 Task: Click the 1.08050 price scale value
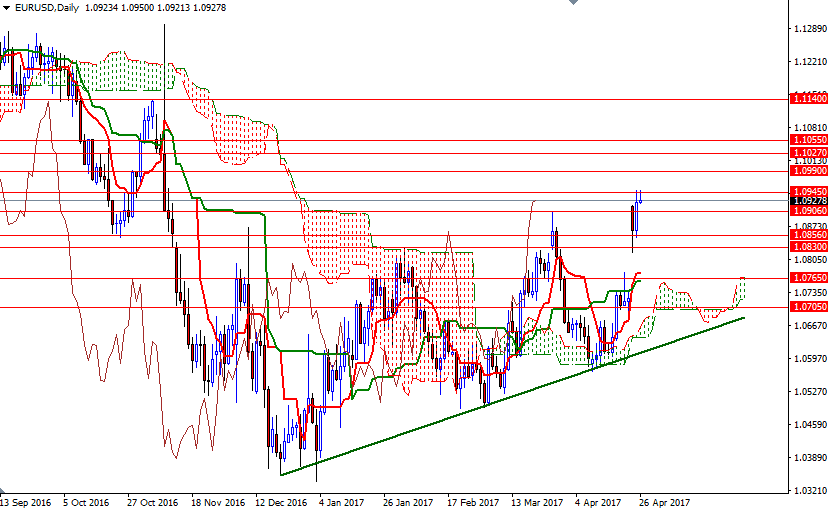pyautogui.click(x=811, y=259)
